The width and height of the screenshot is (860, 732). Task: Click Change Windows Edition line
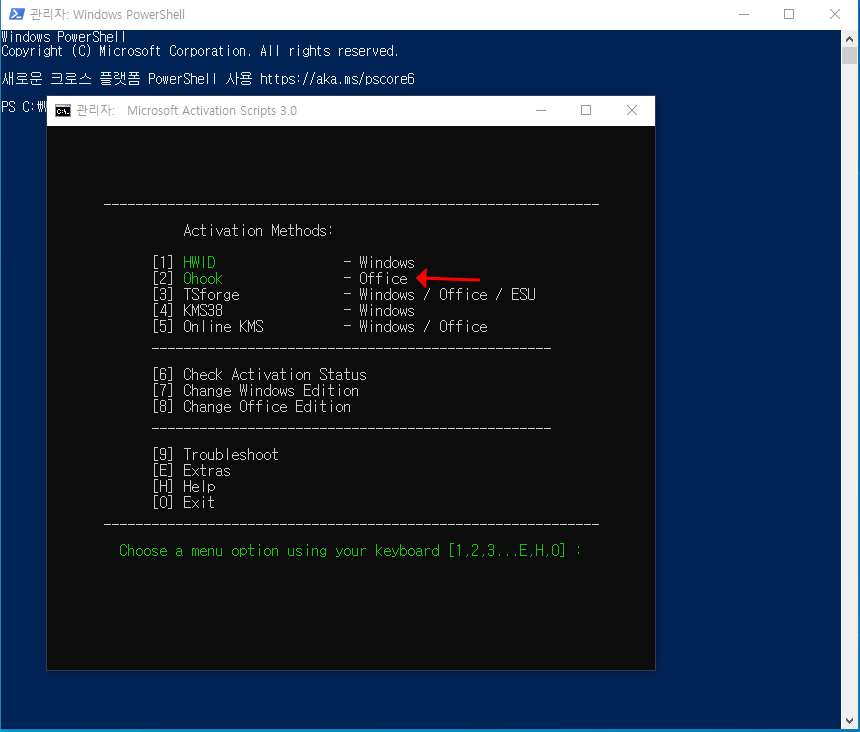[x=256, y=390]
